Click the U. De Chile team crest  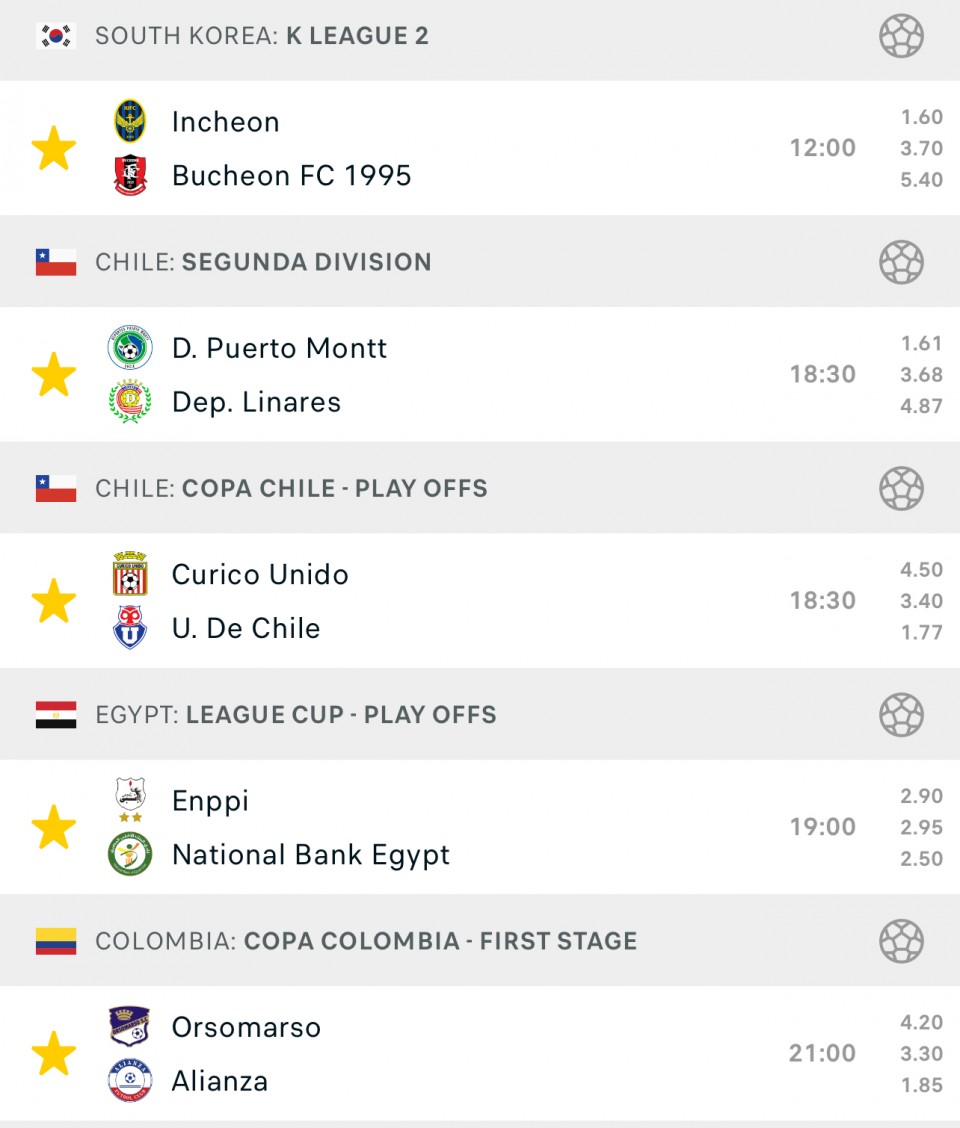click(x=130, y=628)
